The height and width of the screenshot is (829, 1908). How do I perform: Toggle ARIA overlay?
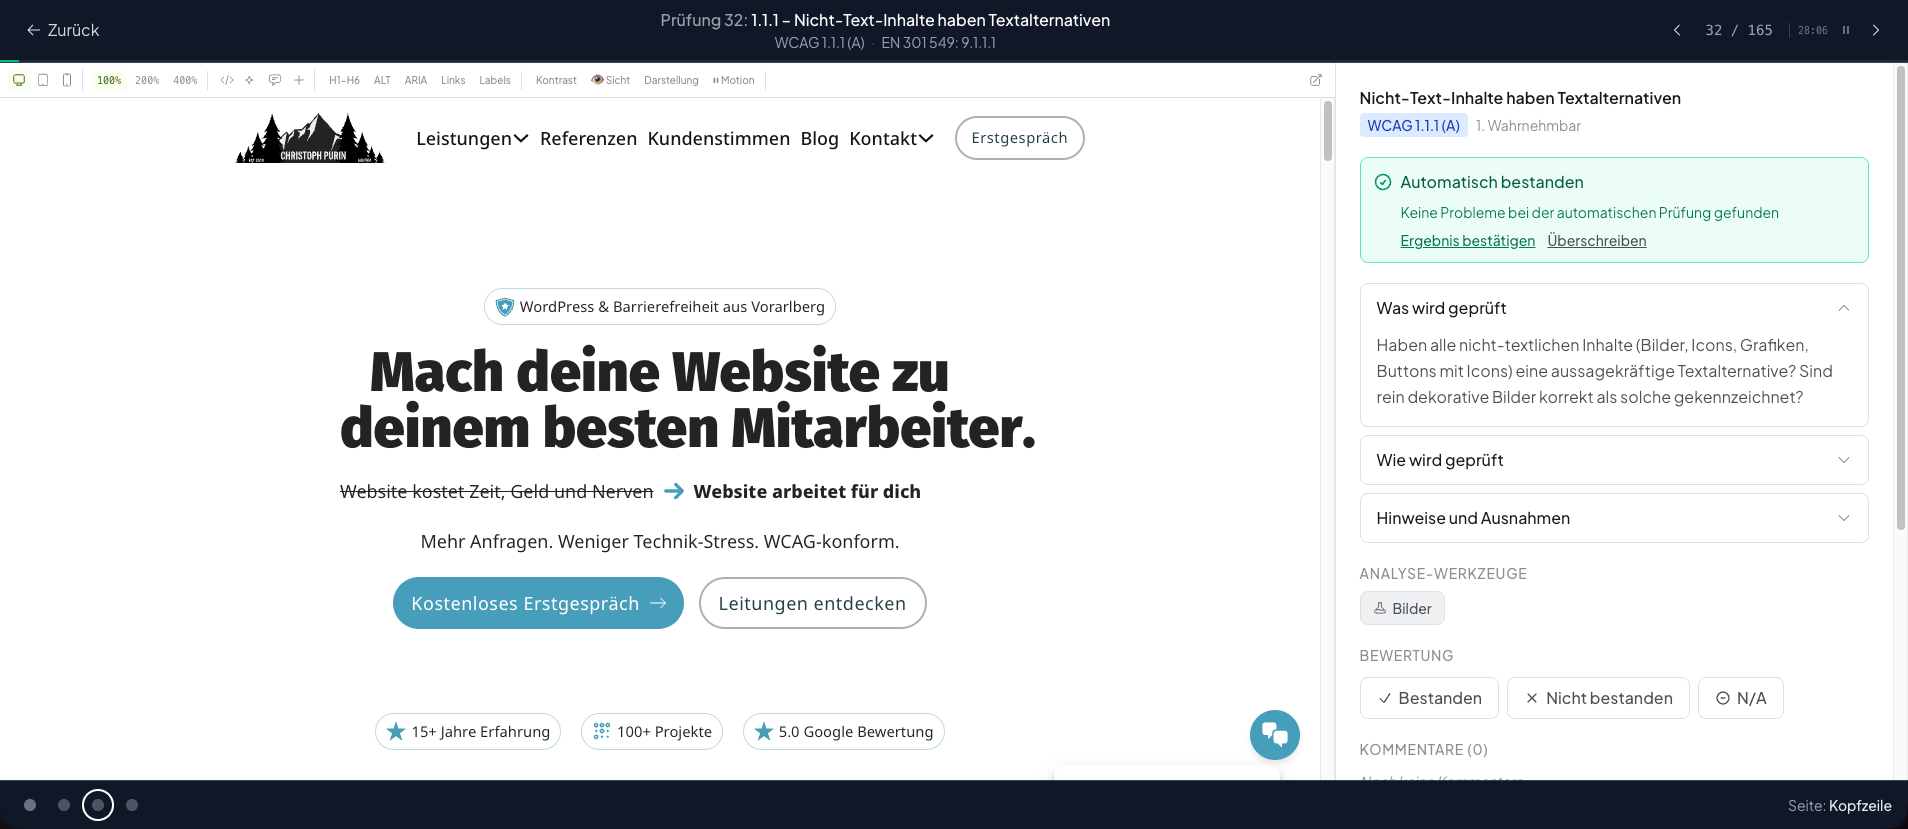(x=416, y=80)
